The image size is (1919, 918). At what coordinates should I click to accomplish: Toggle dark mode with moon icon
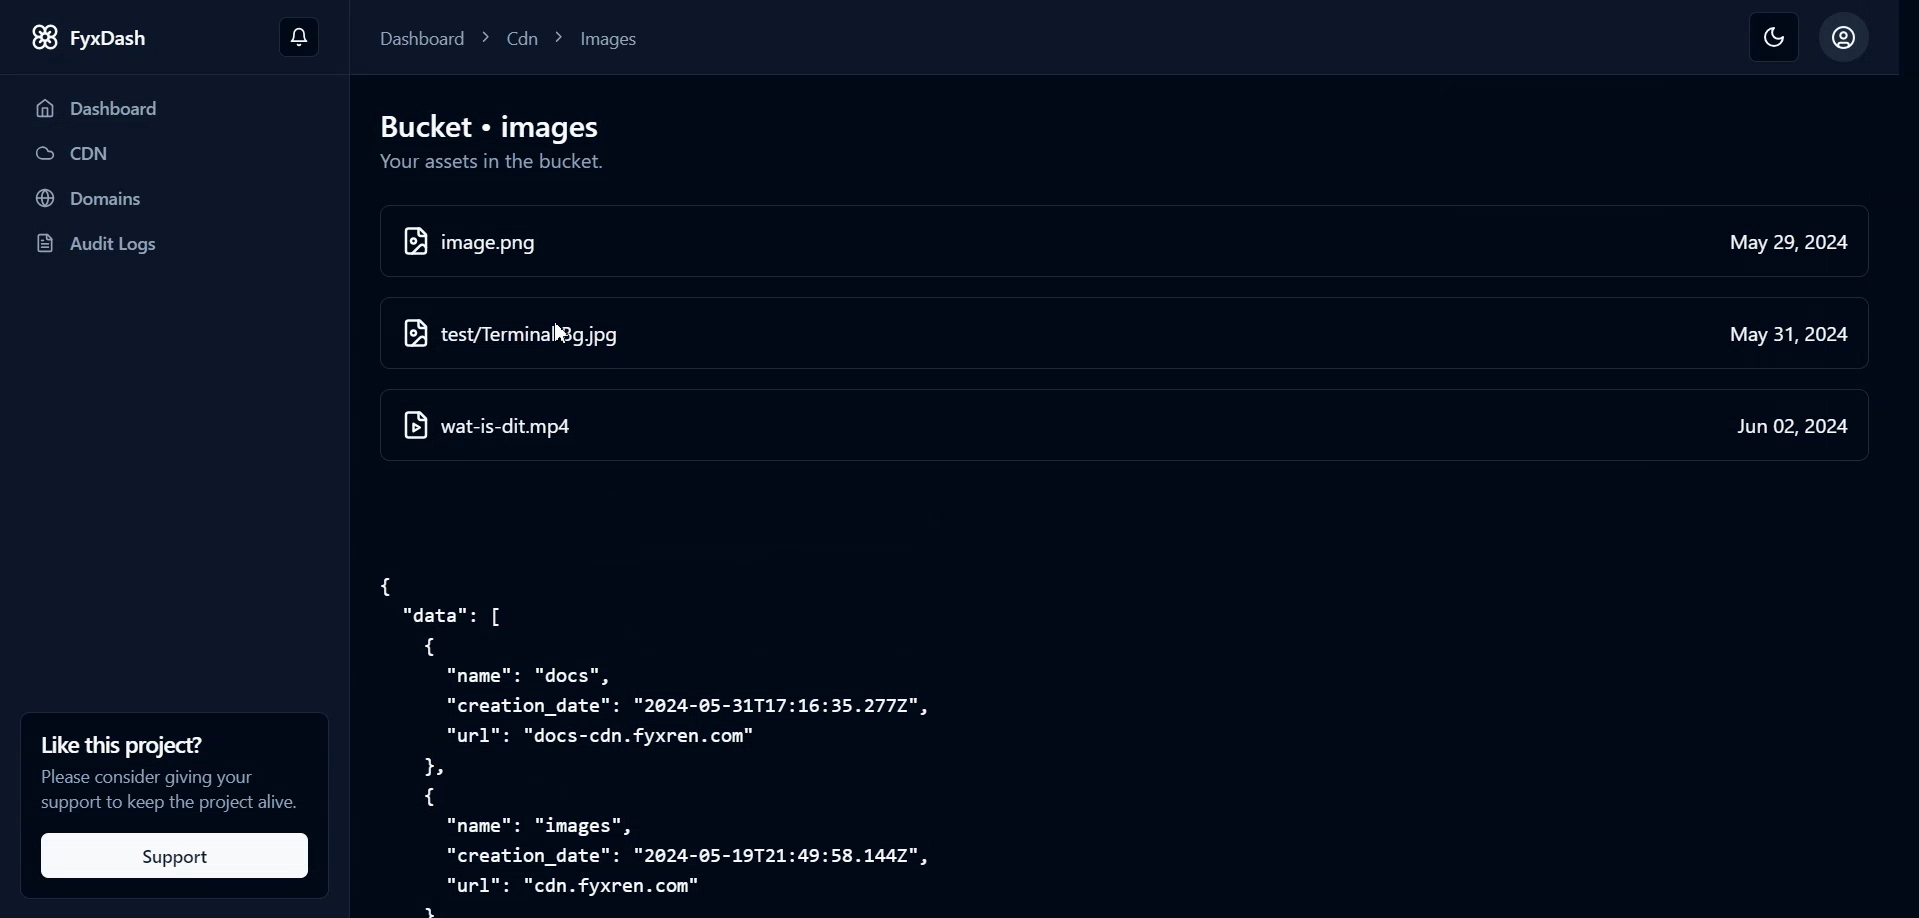coord(1773,38)
